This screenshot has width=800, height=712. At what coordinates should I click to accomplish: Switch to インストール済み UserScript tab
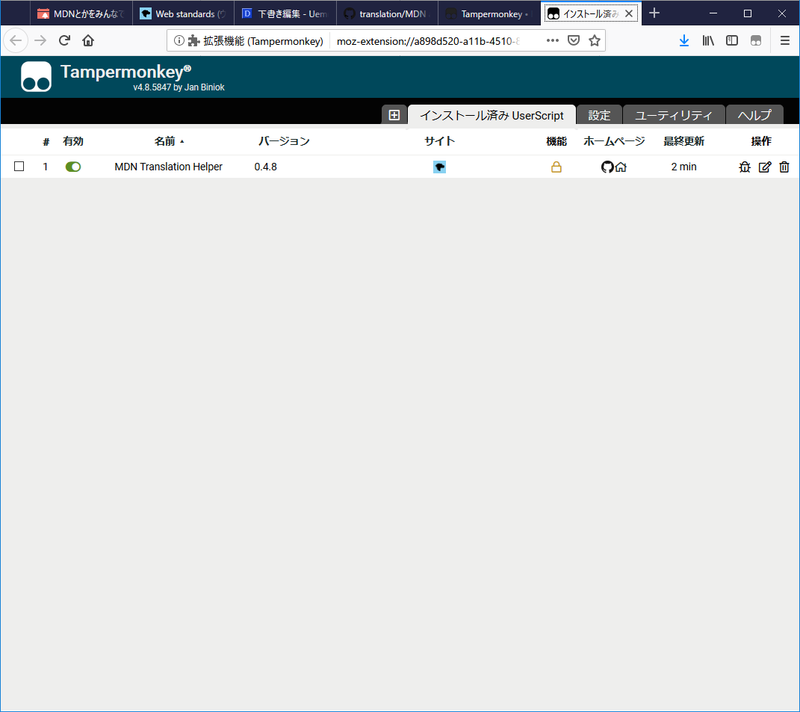point(492,115)
